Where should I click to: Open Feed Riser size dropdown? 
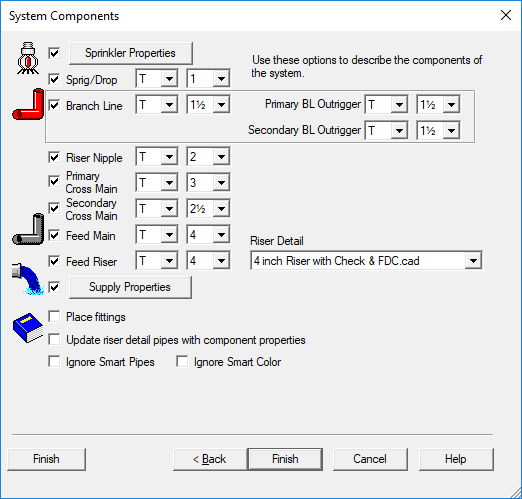(221, 261)
